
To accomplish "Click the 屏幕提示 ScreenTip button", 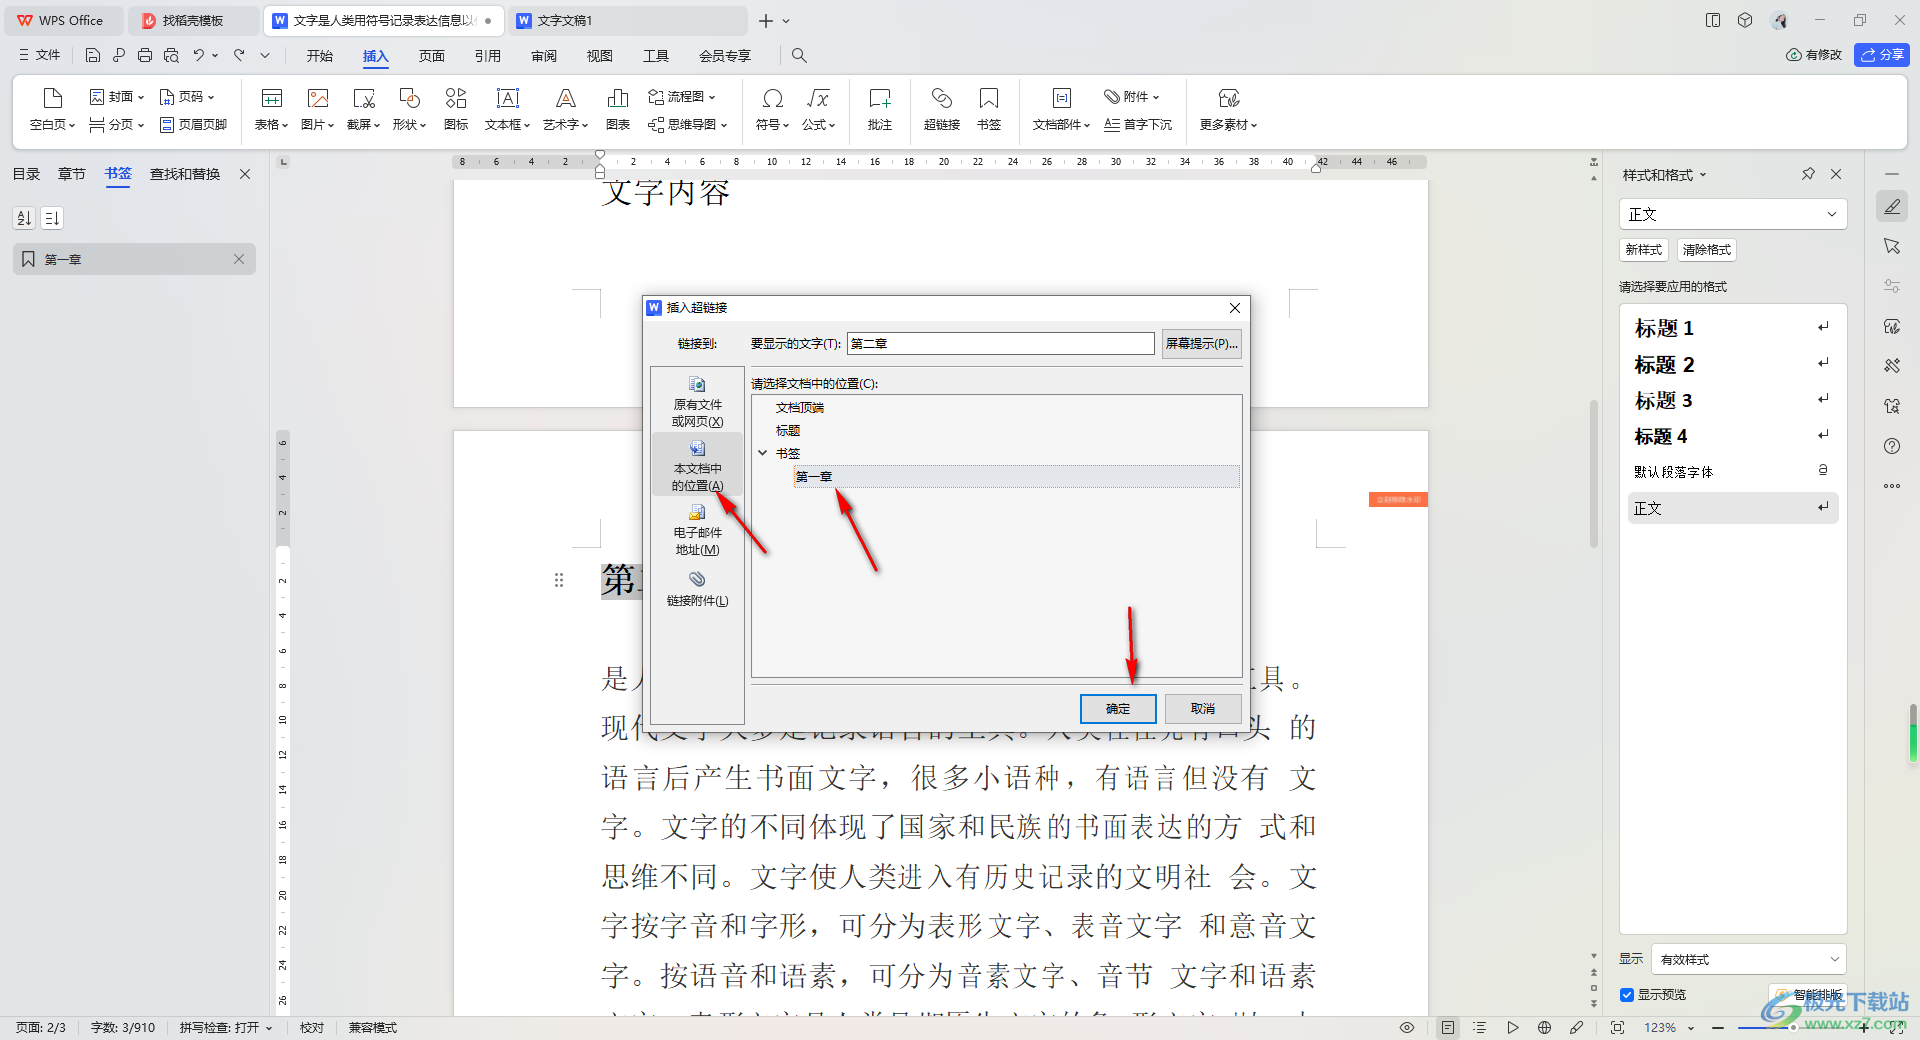I will (1202, 344).
